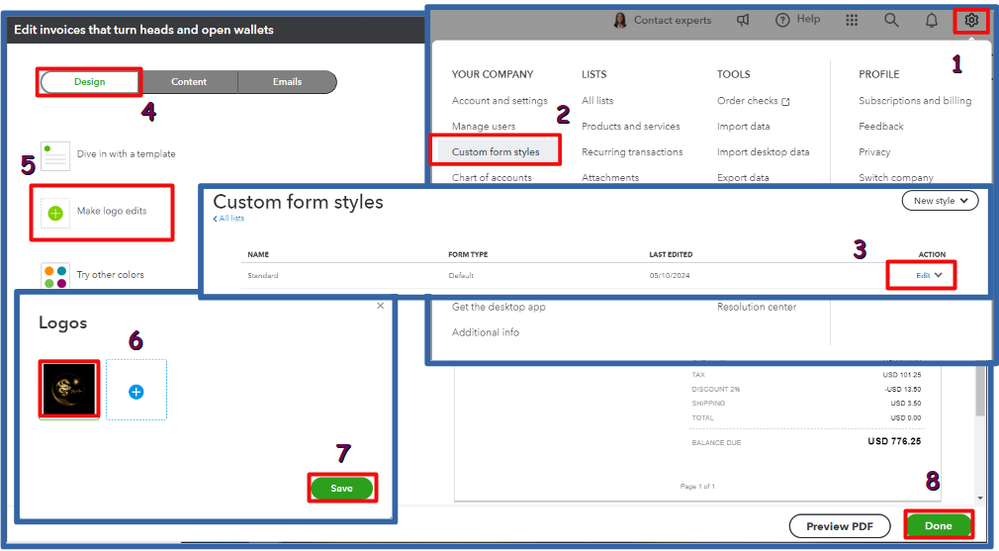The height and width of the screenshot is (551, 999).
Task: Click the megaphone announcements icon
Action: 743,20
